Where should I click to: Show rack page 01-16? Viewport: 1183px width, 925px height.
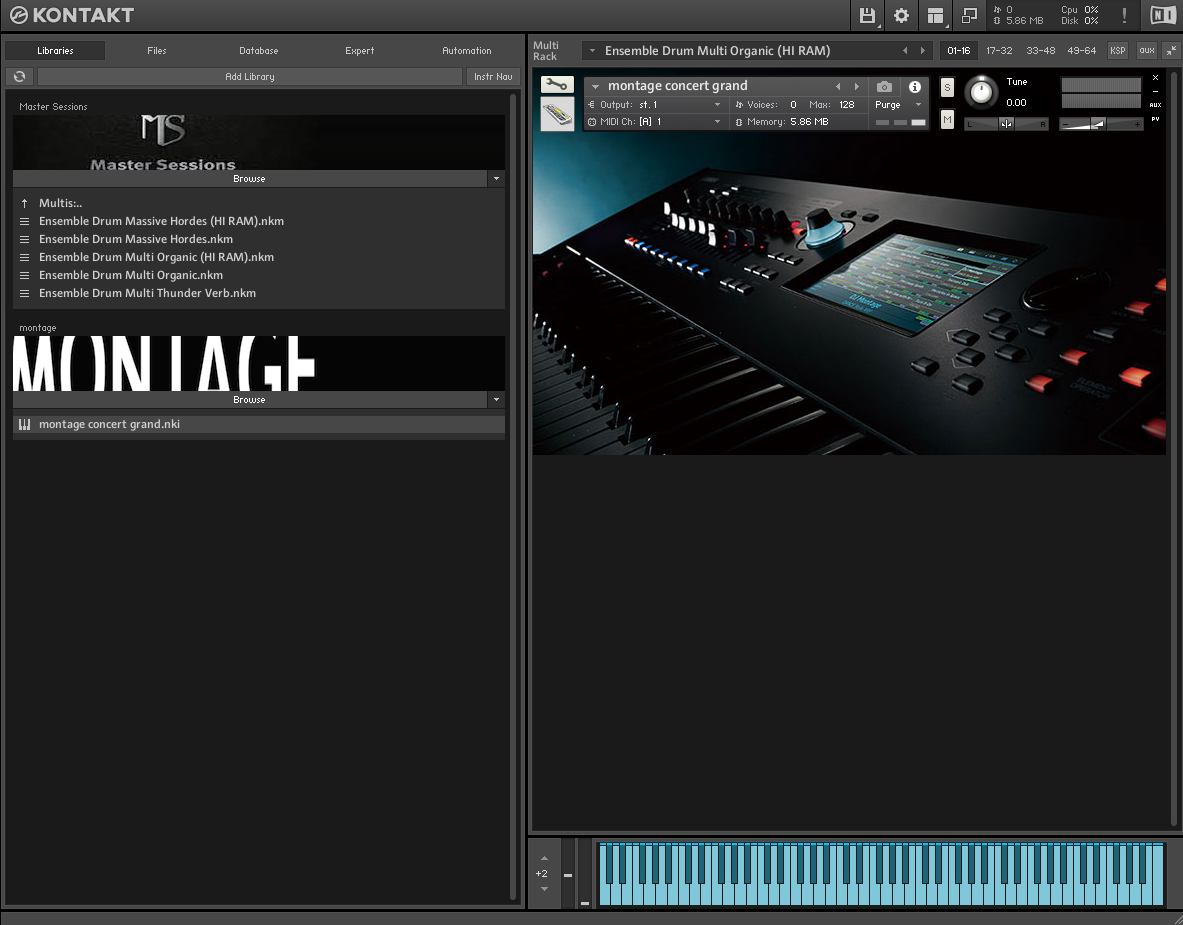[x=959, y=51]
